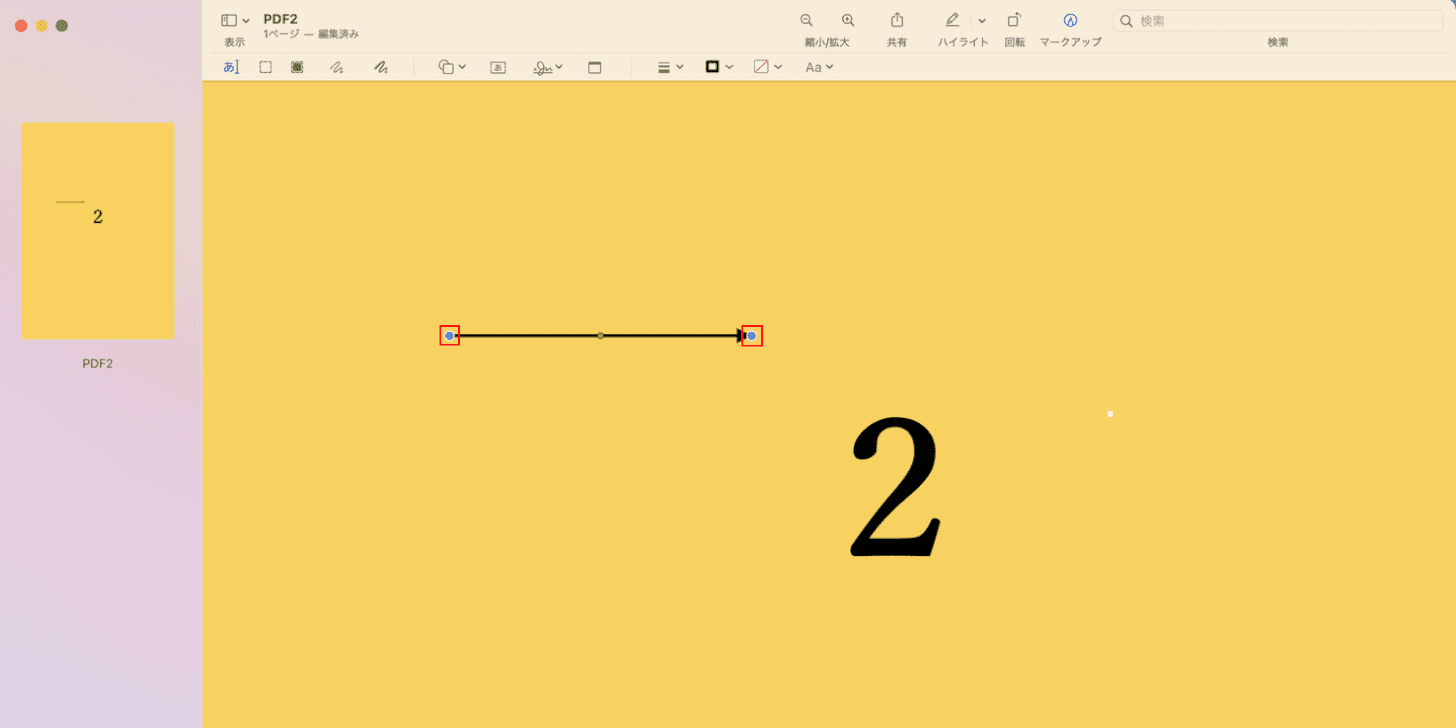The image size is (1456, 728).
Task: Grab the arrow's right endpoint handle
Action: click(x=752, y=336)
